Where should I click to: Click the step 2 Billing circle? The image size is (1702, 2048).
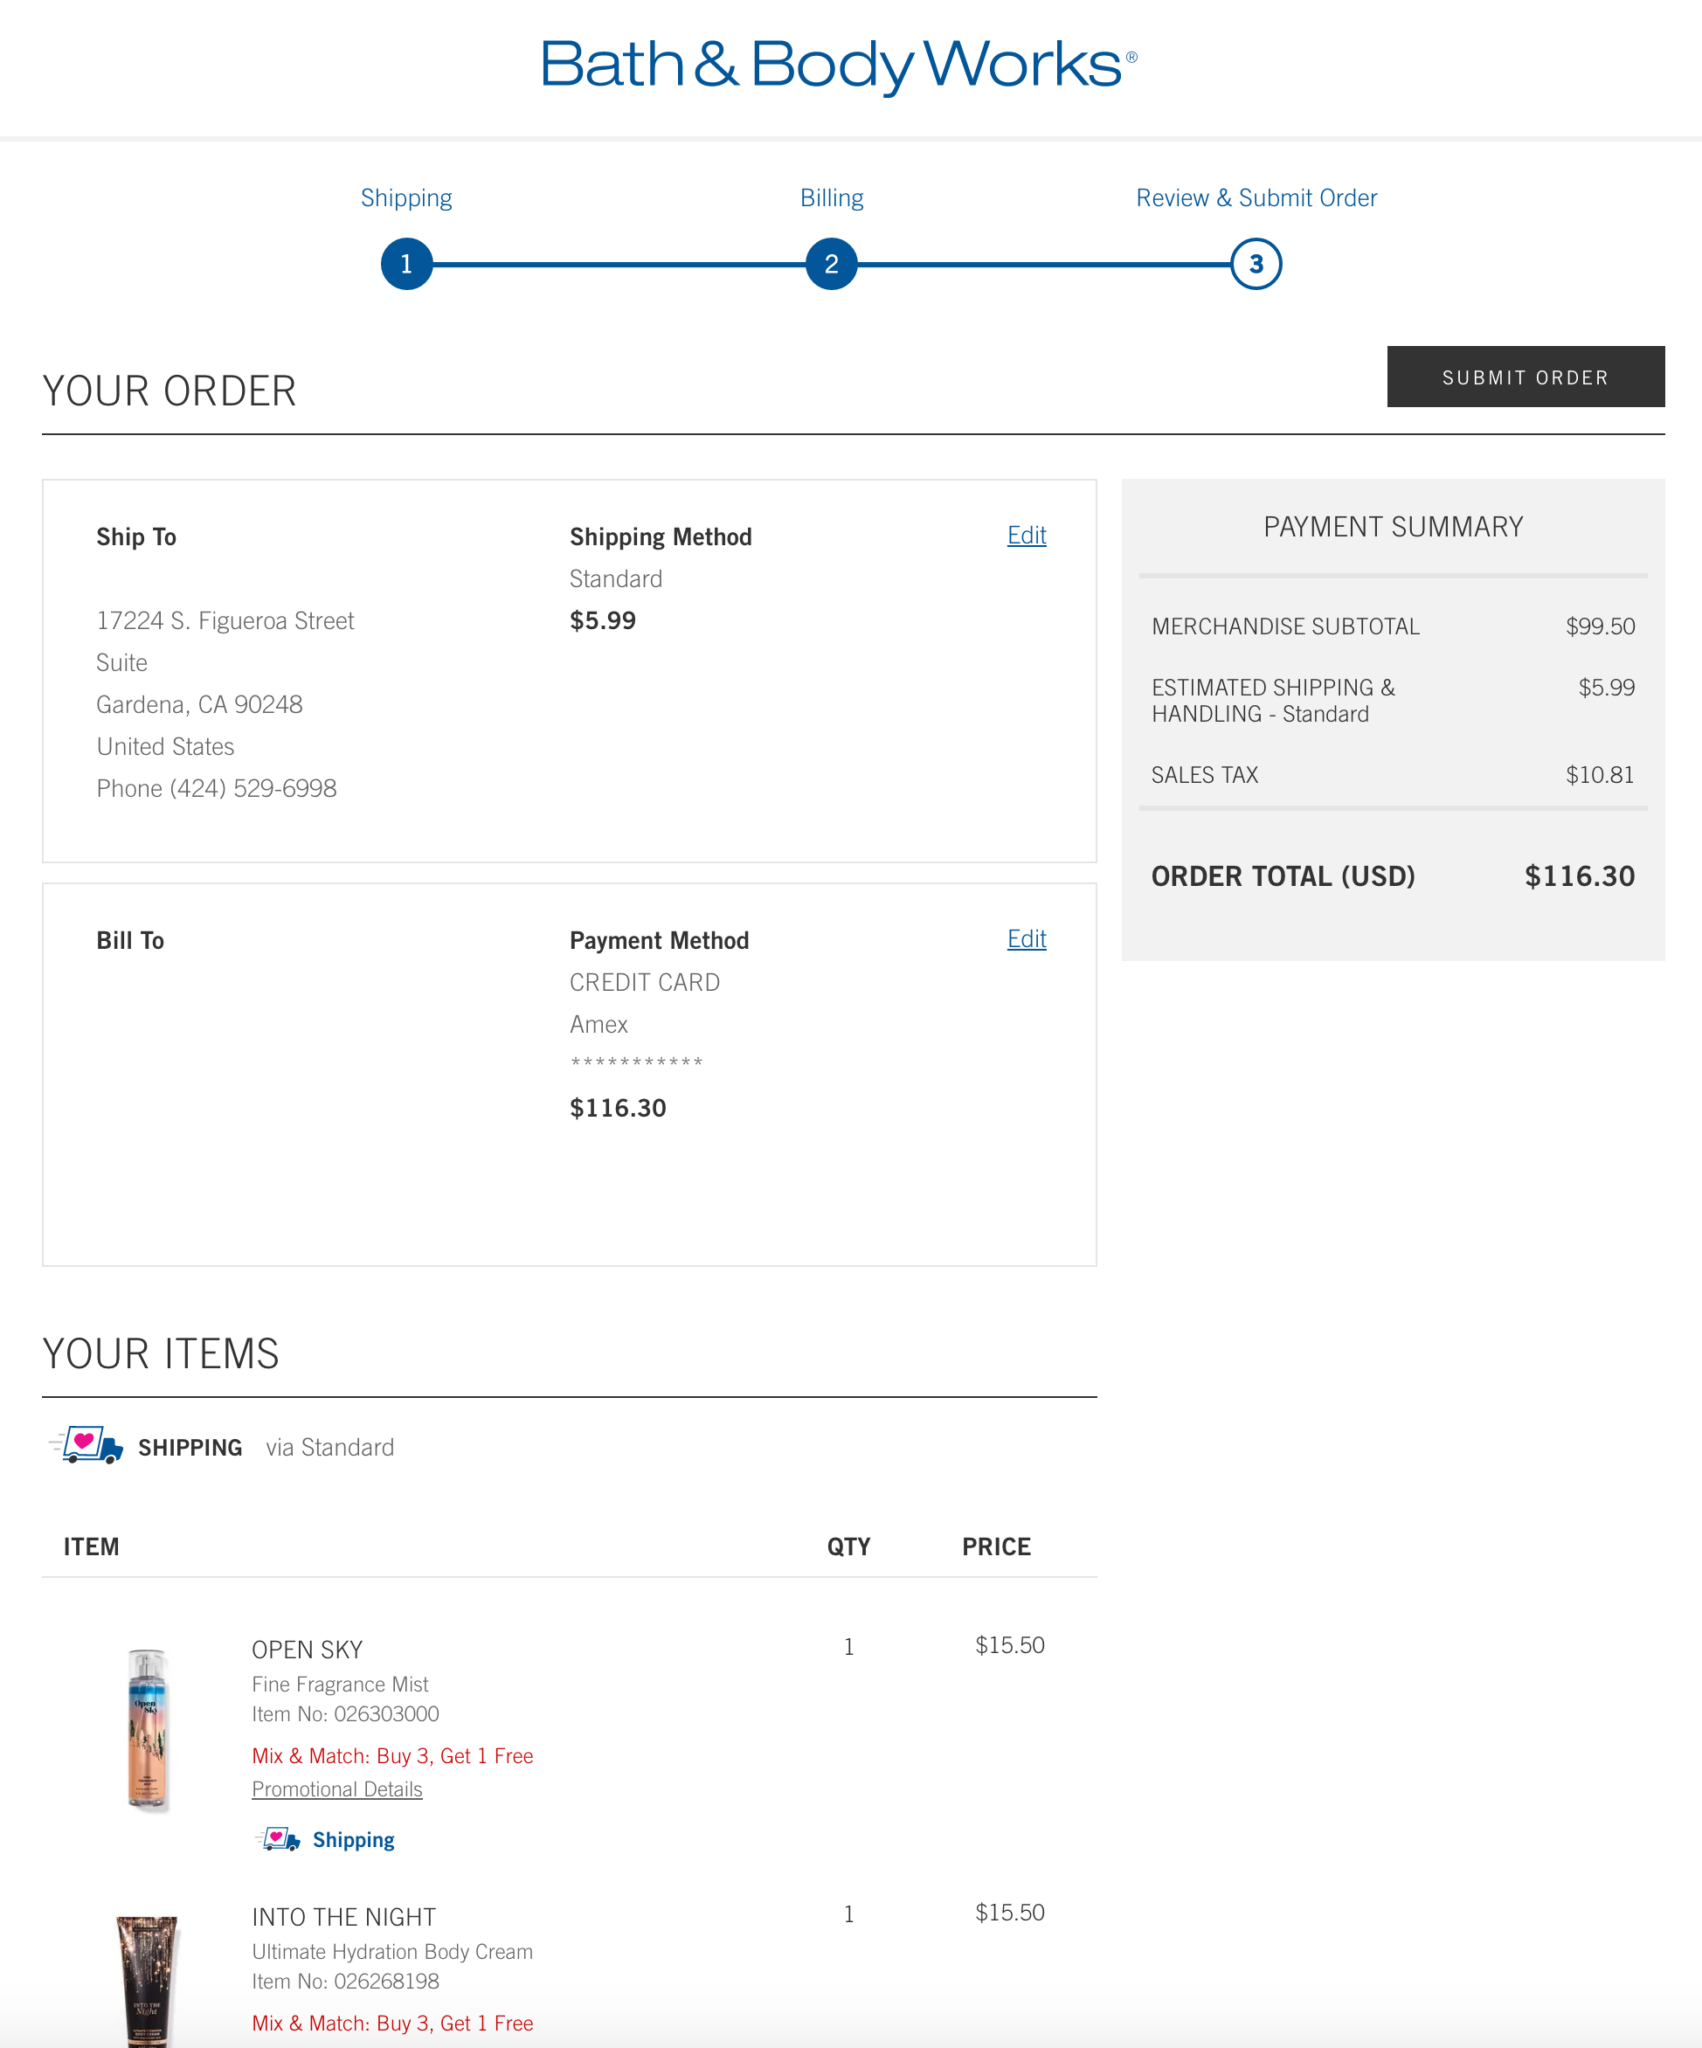point(831,264)
